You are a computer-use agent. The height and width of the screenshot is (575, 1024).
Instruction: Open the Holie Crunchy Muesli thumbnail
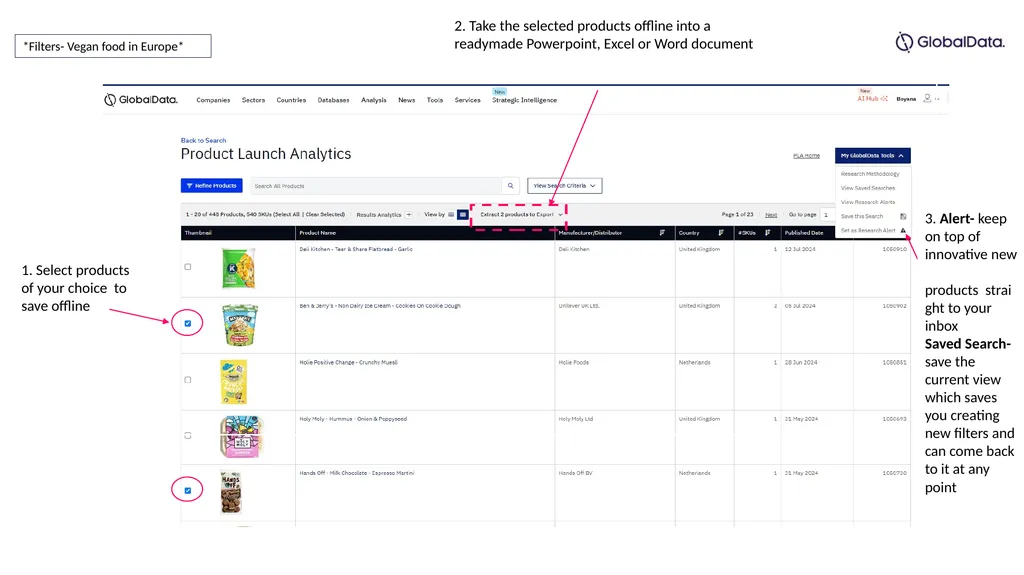pos(234,382)
